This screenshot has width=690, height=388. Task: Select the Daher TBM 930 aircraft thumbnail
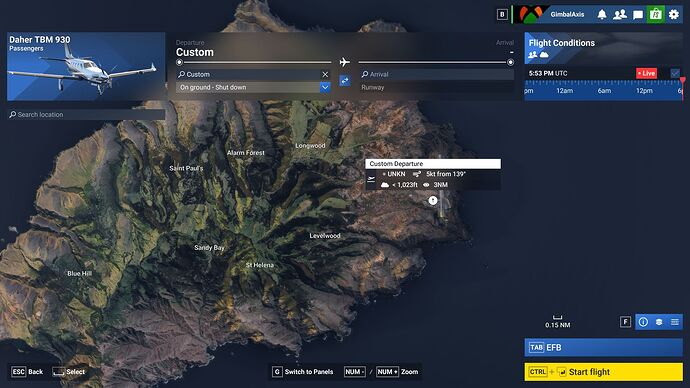click(x=86, y=66)
